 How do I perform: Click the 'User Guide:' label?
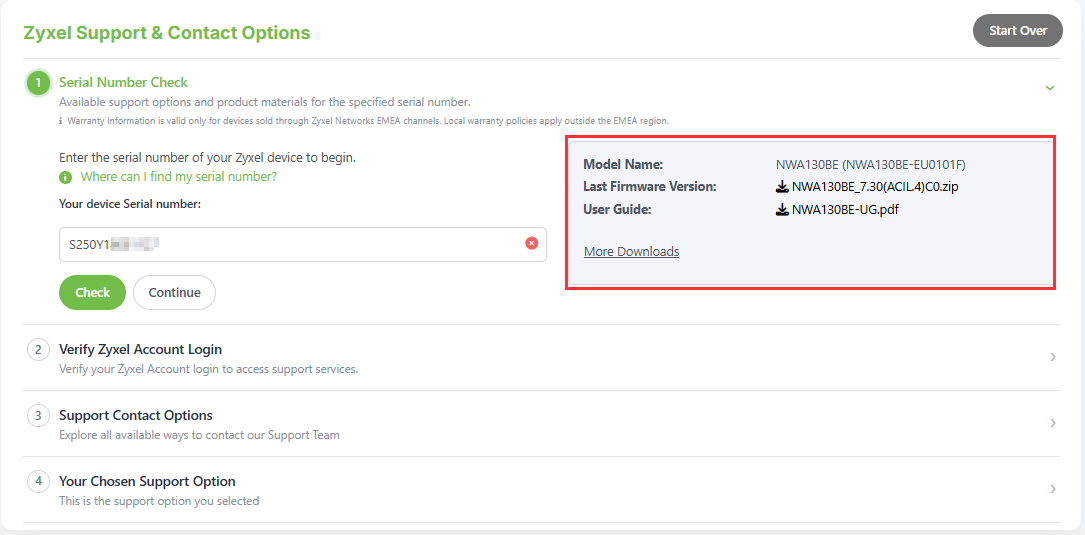click(x=618, y=209)
